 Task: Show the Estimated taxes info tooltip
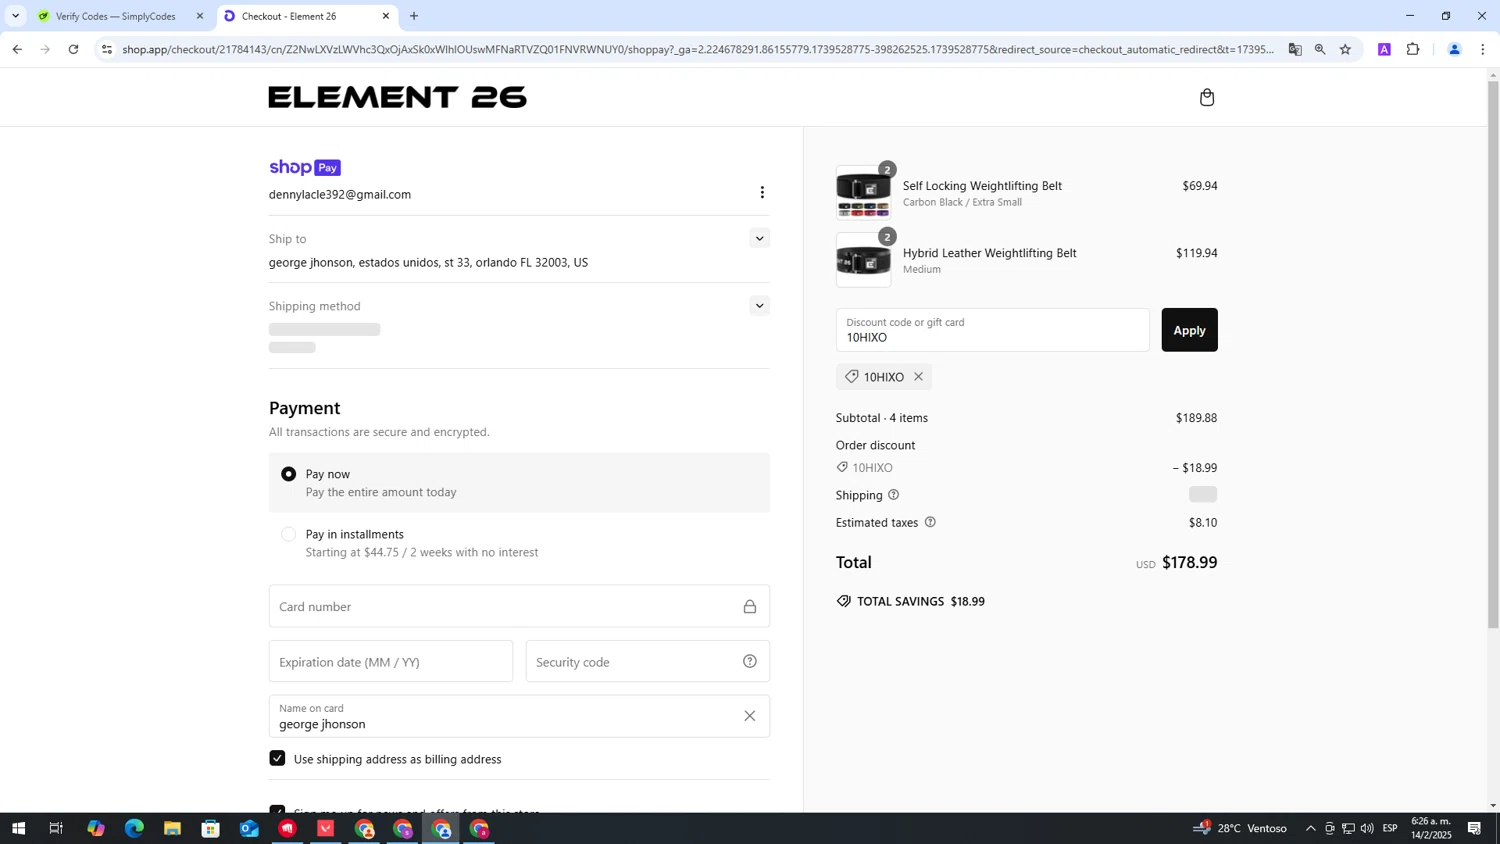click(930, 522)
